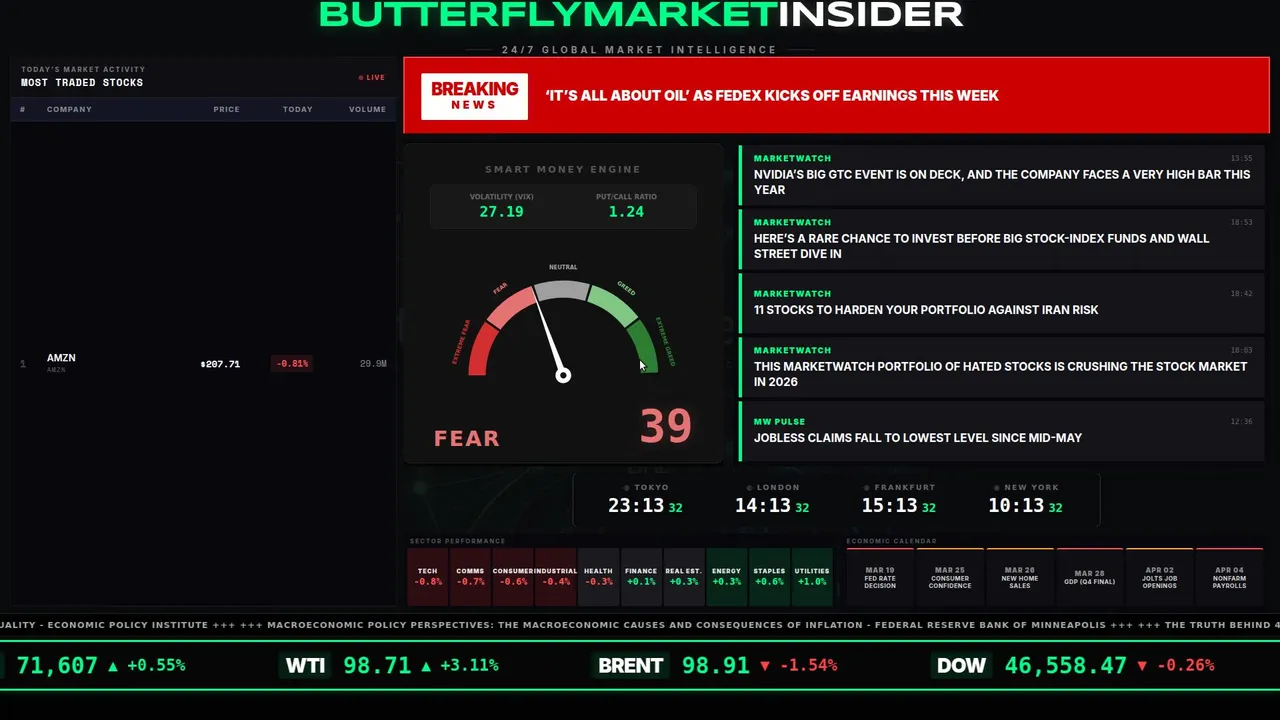Select the HEALTH sector tile

click(x=598, y=577)
